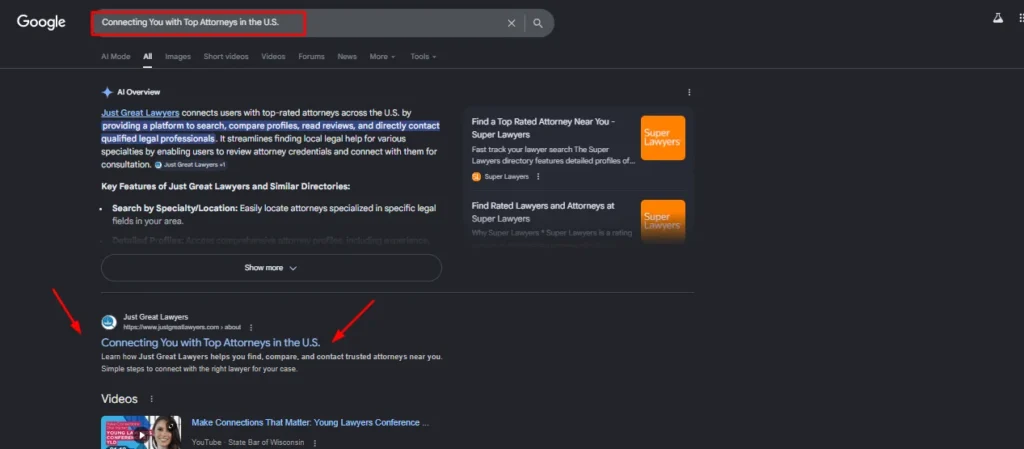Image resolution: width=1024 pixels, height=449 pixels.
Task: Click 'Just Great Lawyers' site name above result
Action: [155, 317]
